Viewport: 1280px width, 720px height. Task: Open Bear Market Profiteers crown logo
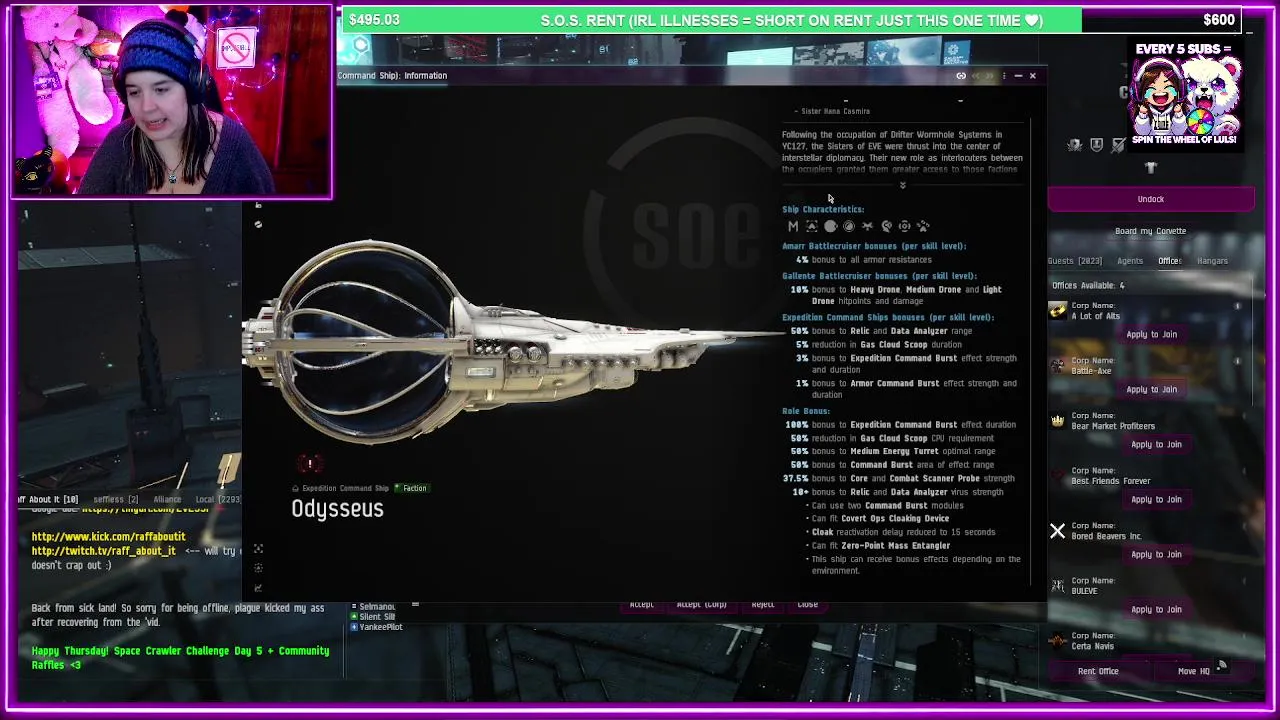pos(1057,421)
